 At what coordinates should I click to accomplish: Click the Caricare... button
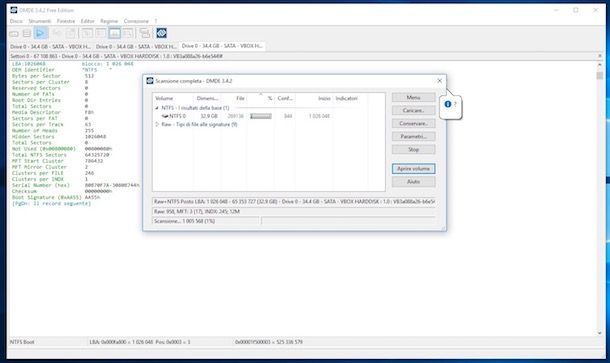click(x=414, y=110)
